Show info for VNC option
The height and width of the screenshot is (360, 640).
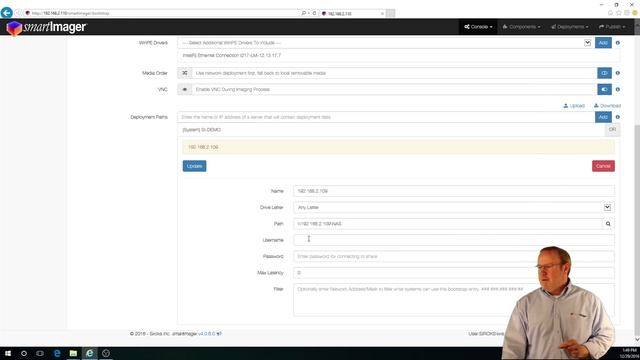618,89
